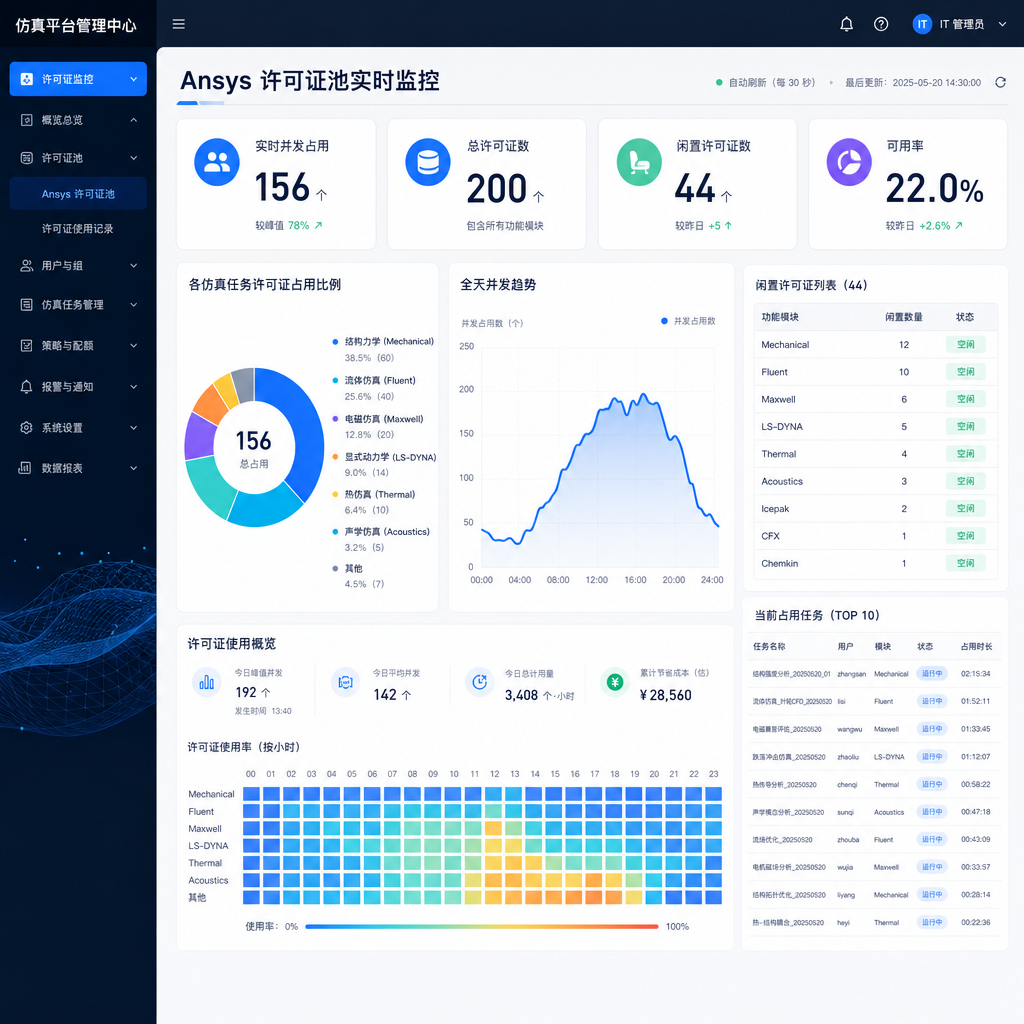
Task: Click the 闲置许可证数 seat icon
Action: (639, 162)
